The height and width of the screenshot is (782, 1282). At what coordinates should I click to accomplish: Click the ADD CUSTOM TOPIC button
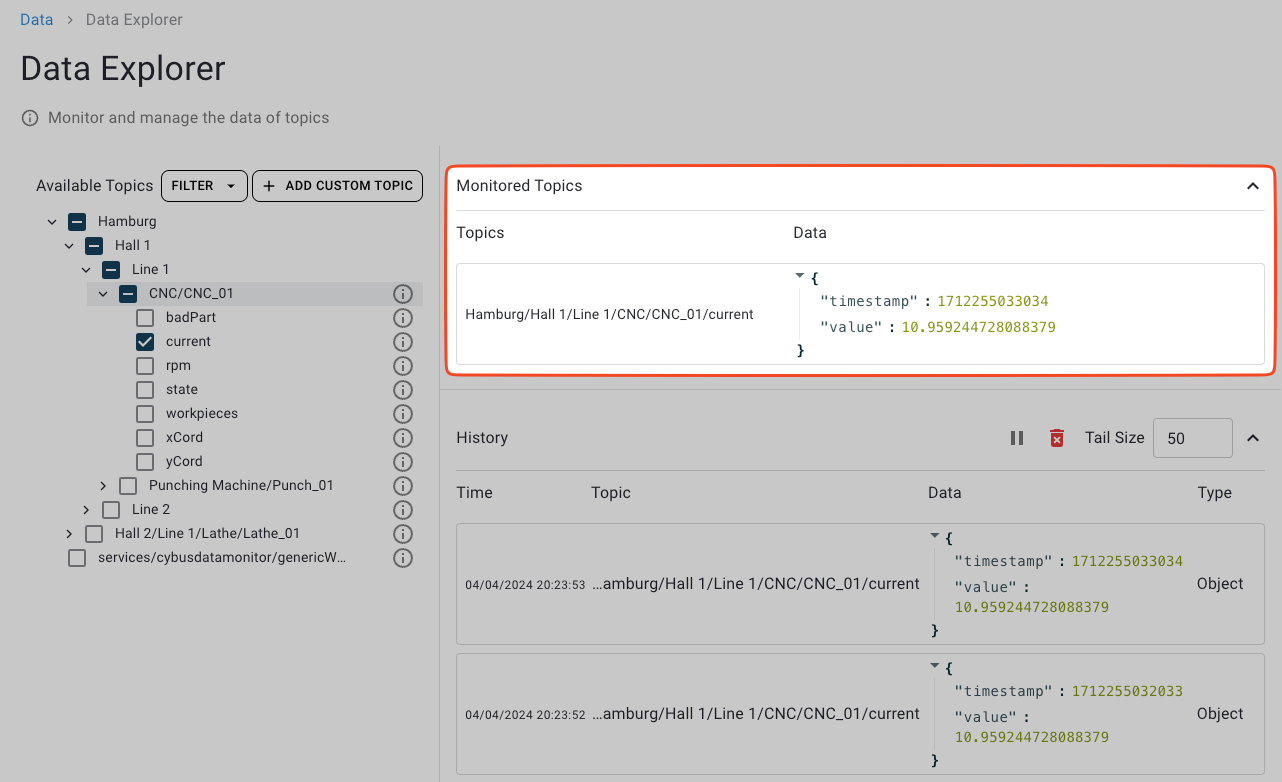pos(337,186)
